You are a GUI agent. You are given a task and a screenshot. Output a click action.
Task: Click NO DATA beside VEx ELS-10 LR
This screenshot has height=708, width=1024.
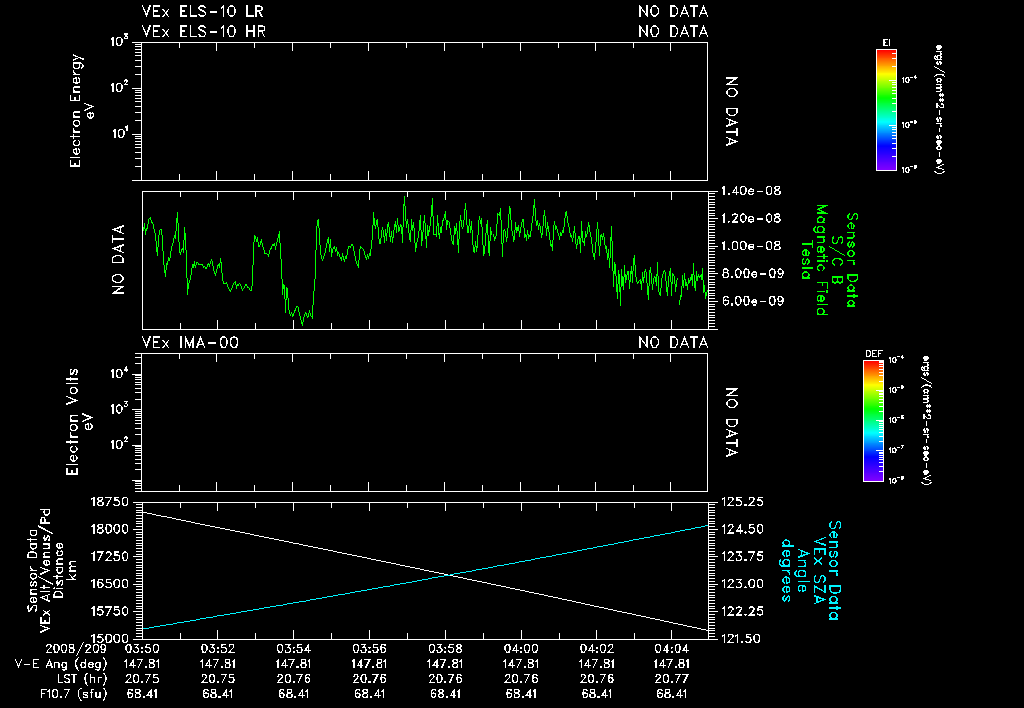click(673, 11)
